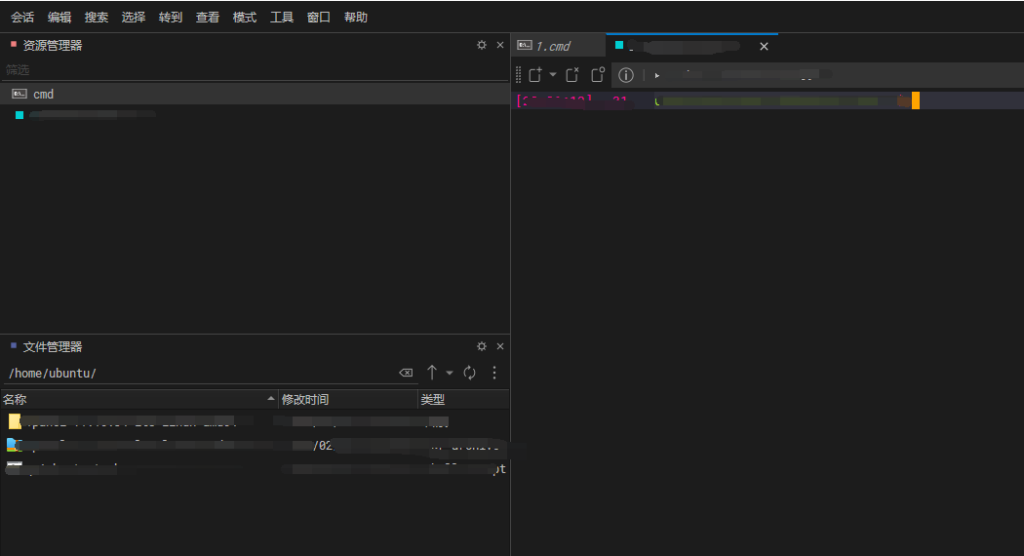Open the session info circle icon
Viewport: 1024px width, 556px height.
tap(626, 75)
